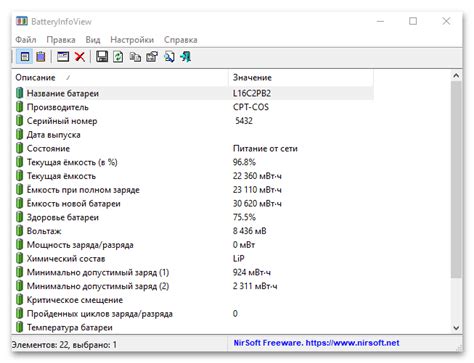Open the gray hand-and-card properties icon
The width and height of the screenshot is (474, 363).
point(152,57)
